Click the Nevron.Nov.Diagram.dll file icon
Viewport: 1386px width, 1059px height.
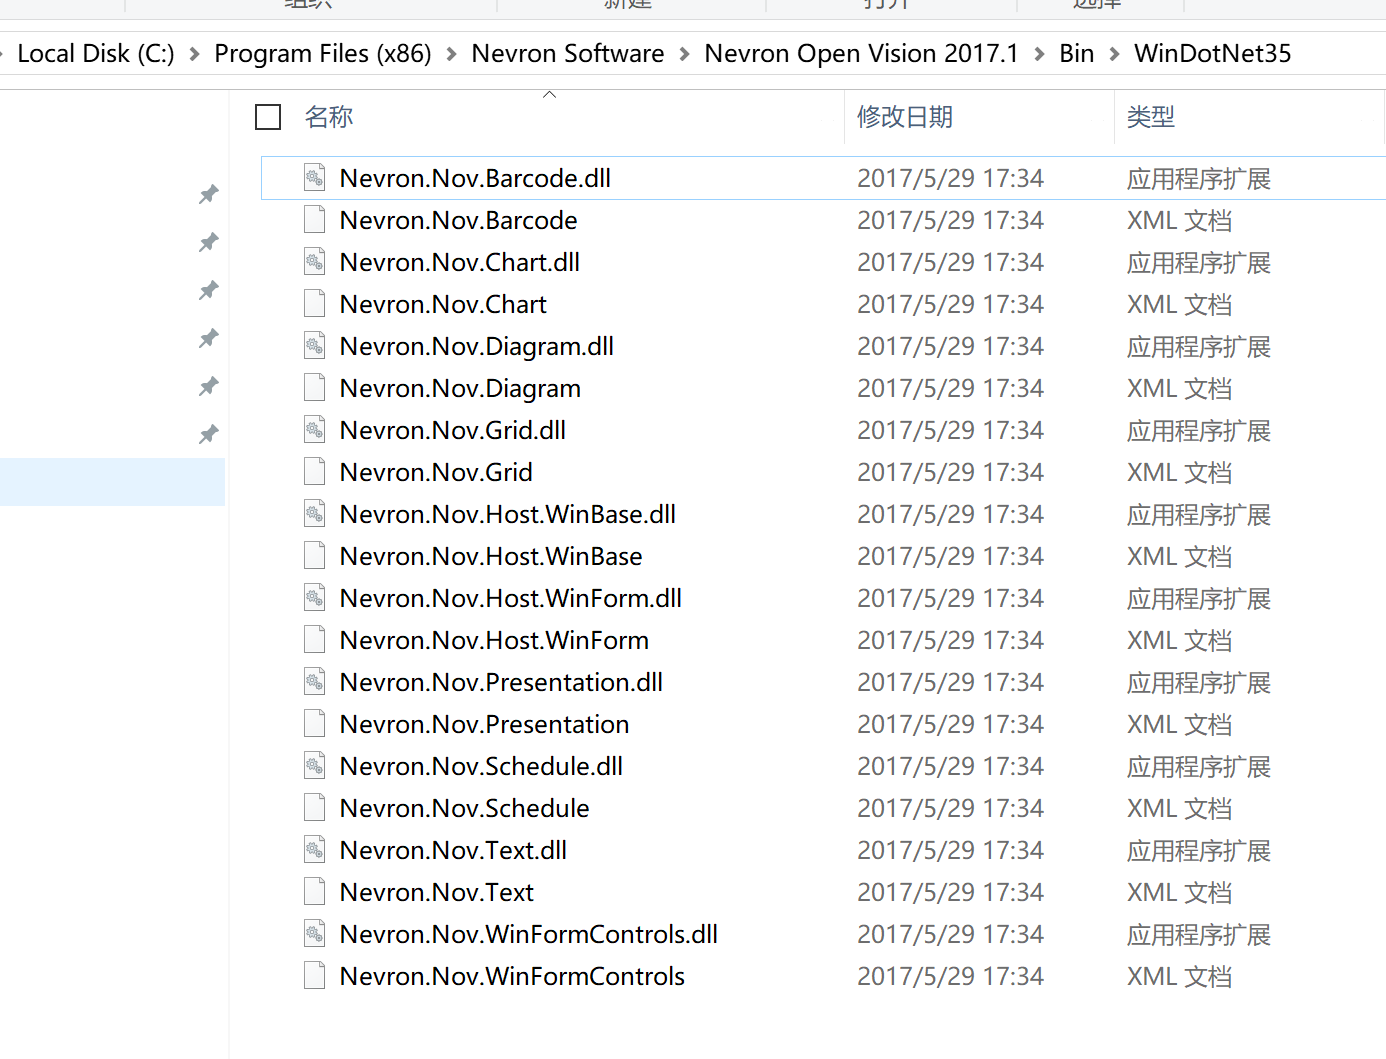[x=314, y=346]
